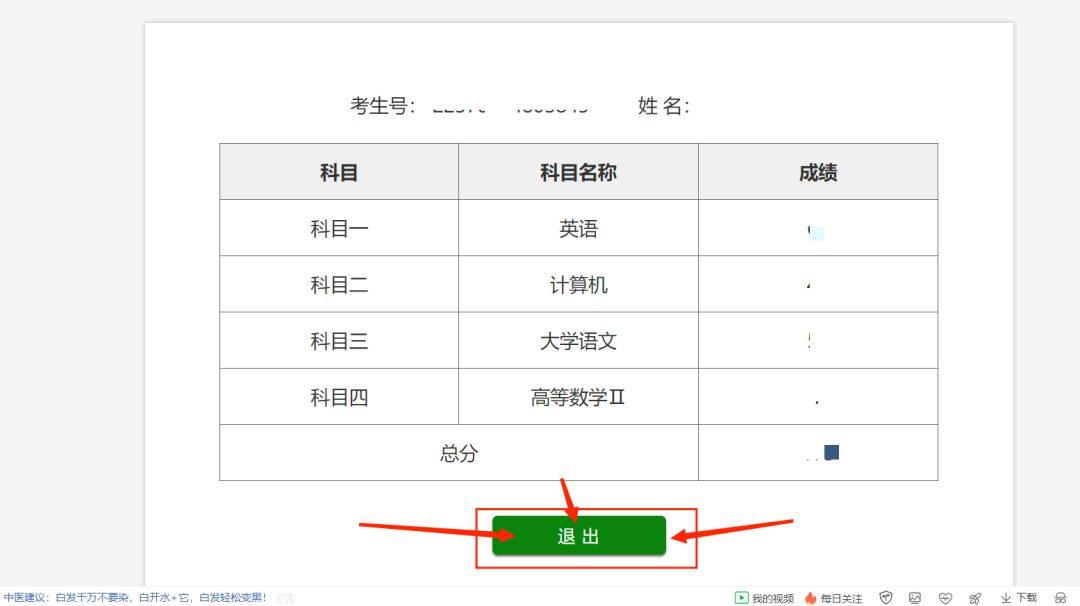Select the 计算机 cell
The image size is (1080, 606).
[579, 284]
